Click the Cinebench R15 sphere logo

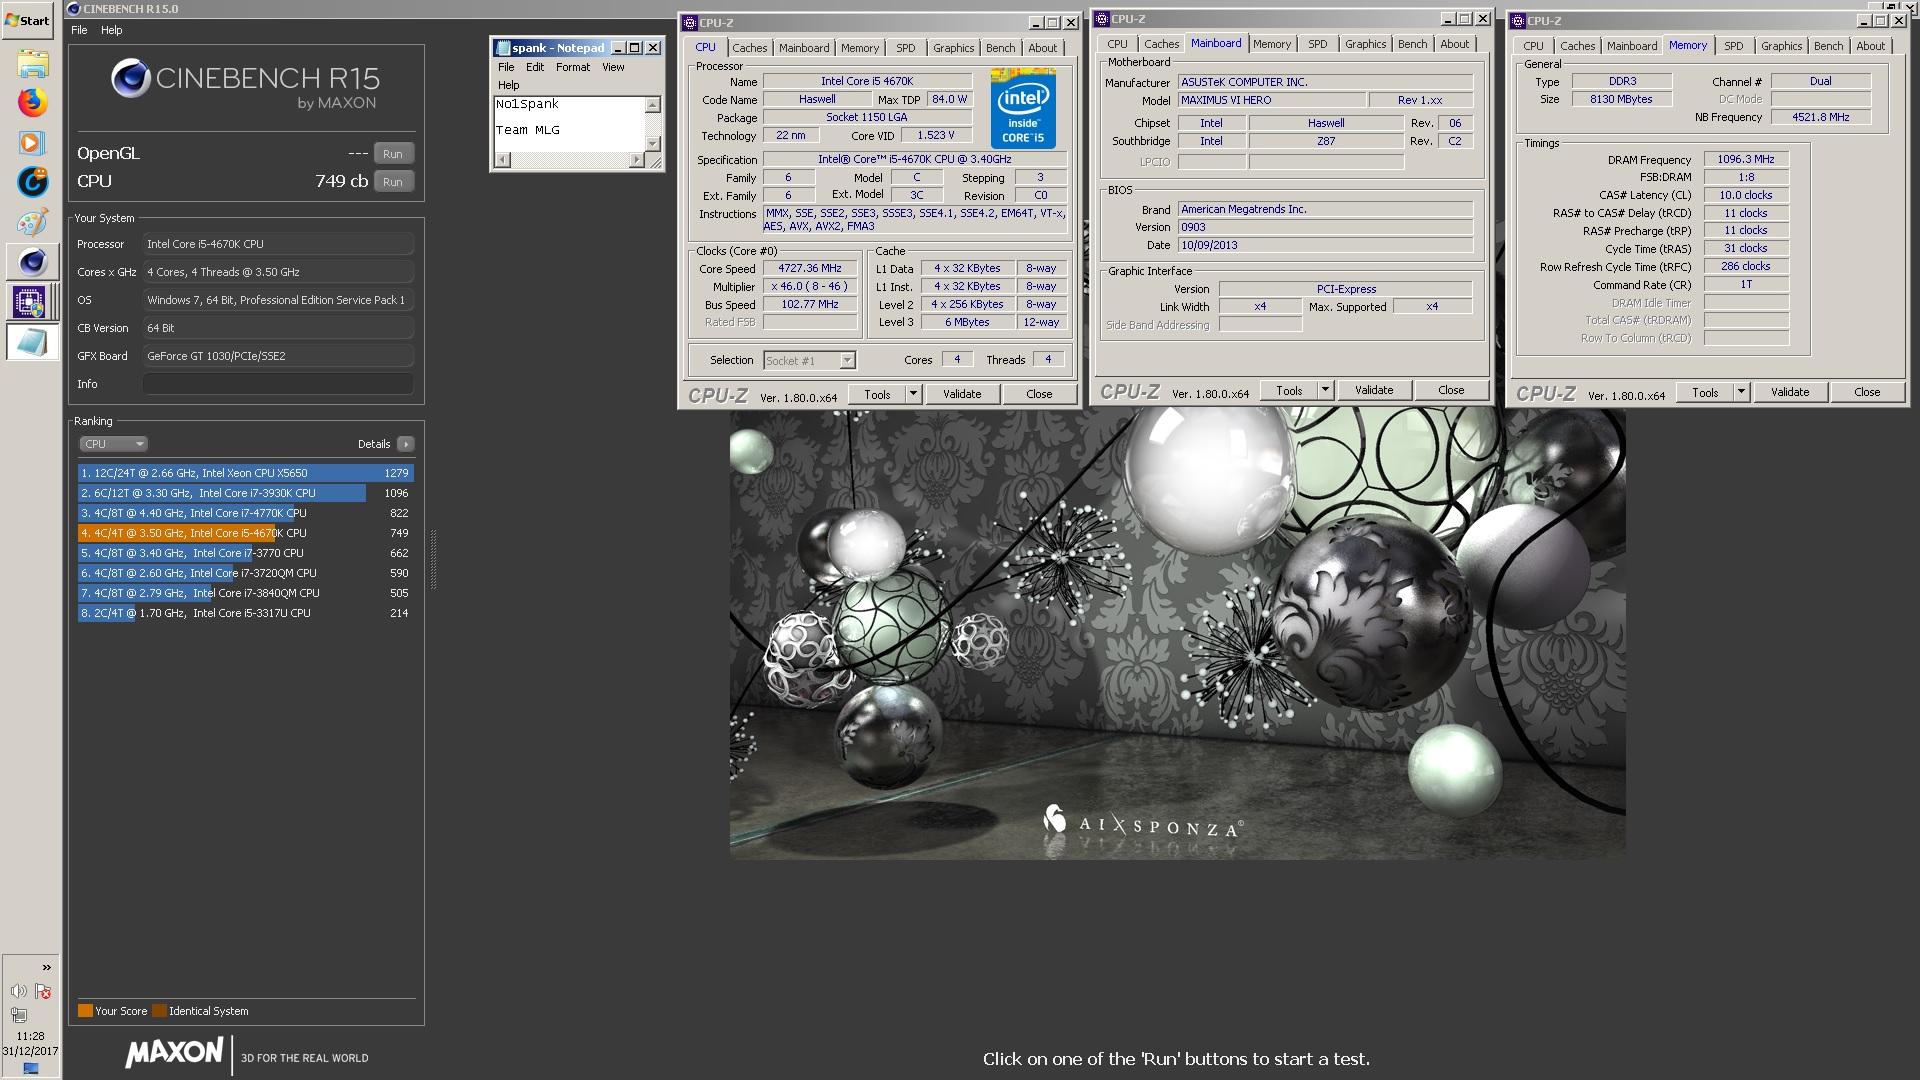coord(130,78)
